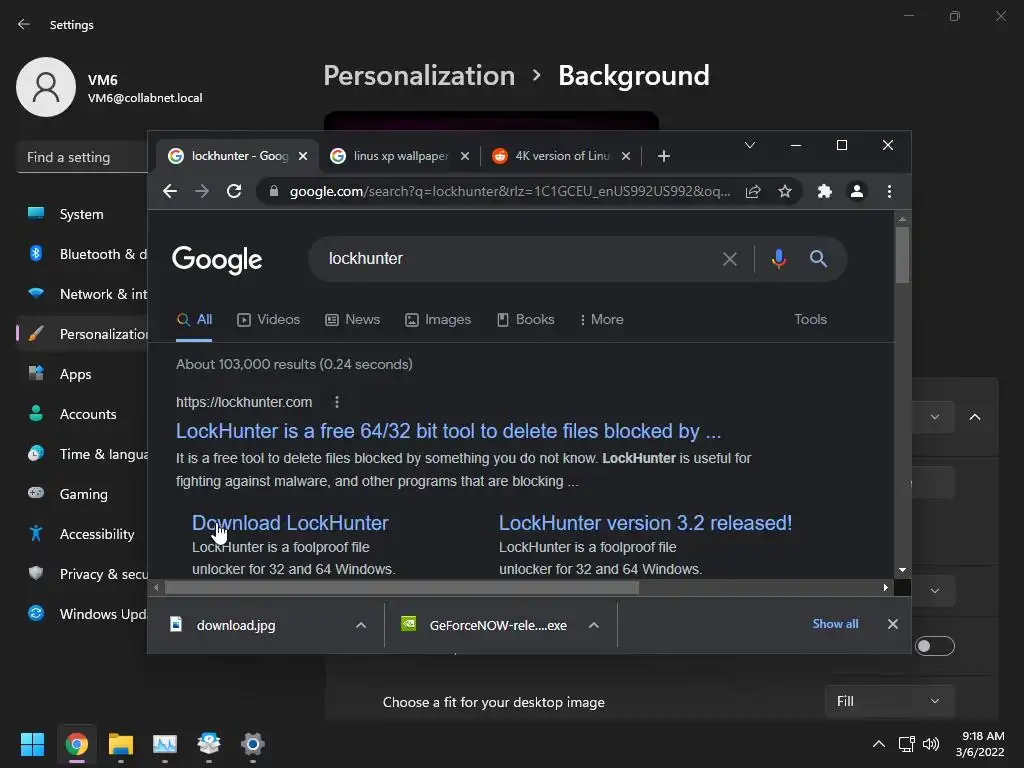
Task: Click the share page icon in address bar
Action: click(x=753, y=191)
